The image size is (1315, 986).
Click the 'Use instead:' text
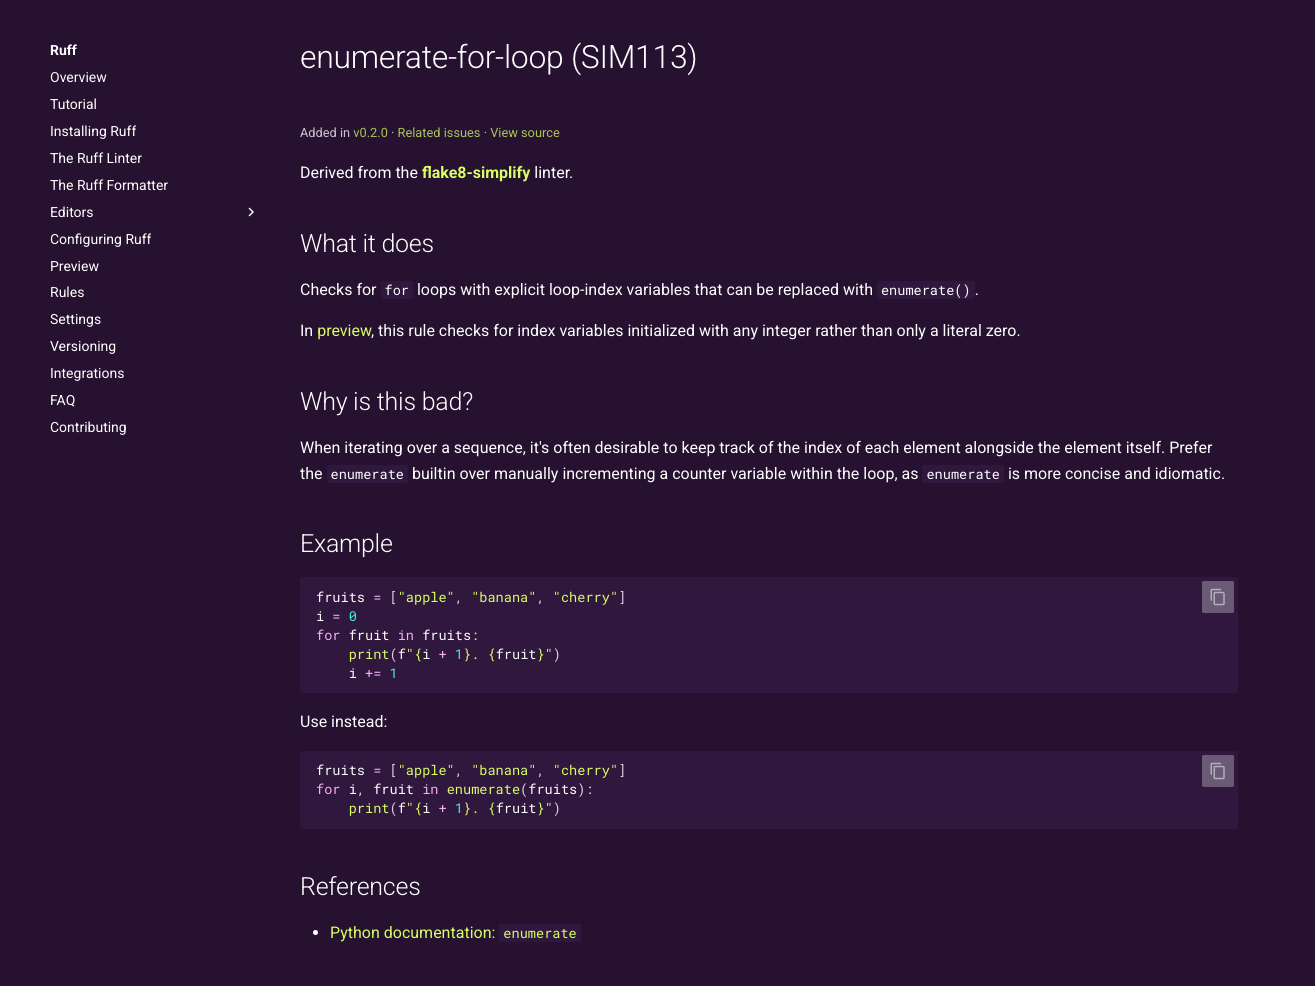click(x=343, y=721)
